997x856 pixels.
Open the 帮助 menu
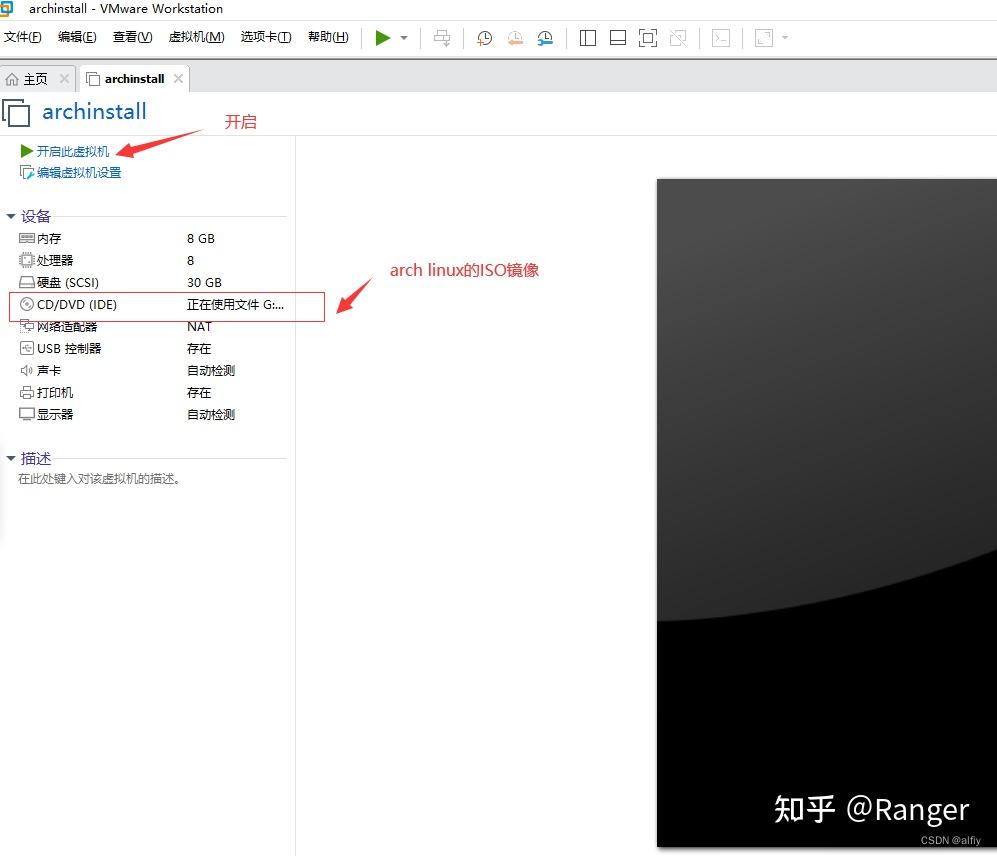326,37
